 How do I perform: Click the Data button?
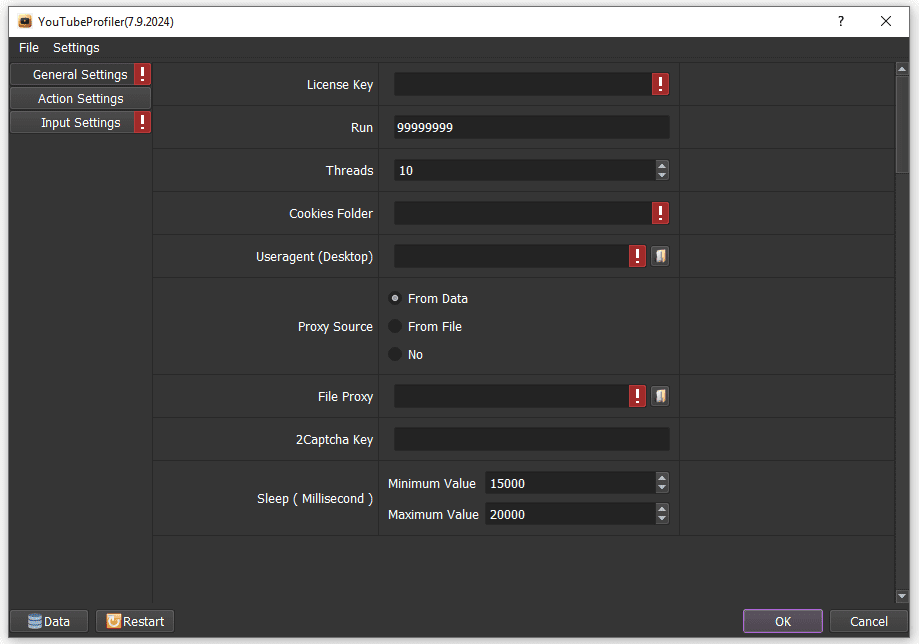click(x=49, y=621)
